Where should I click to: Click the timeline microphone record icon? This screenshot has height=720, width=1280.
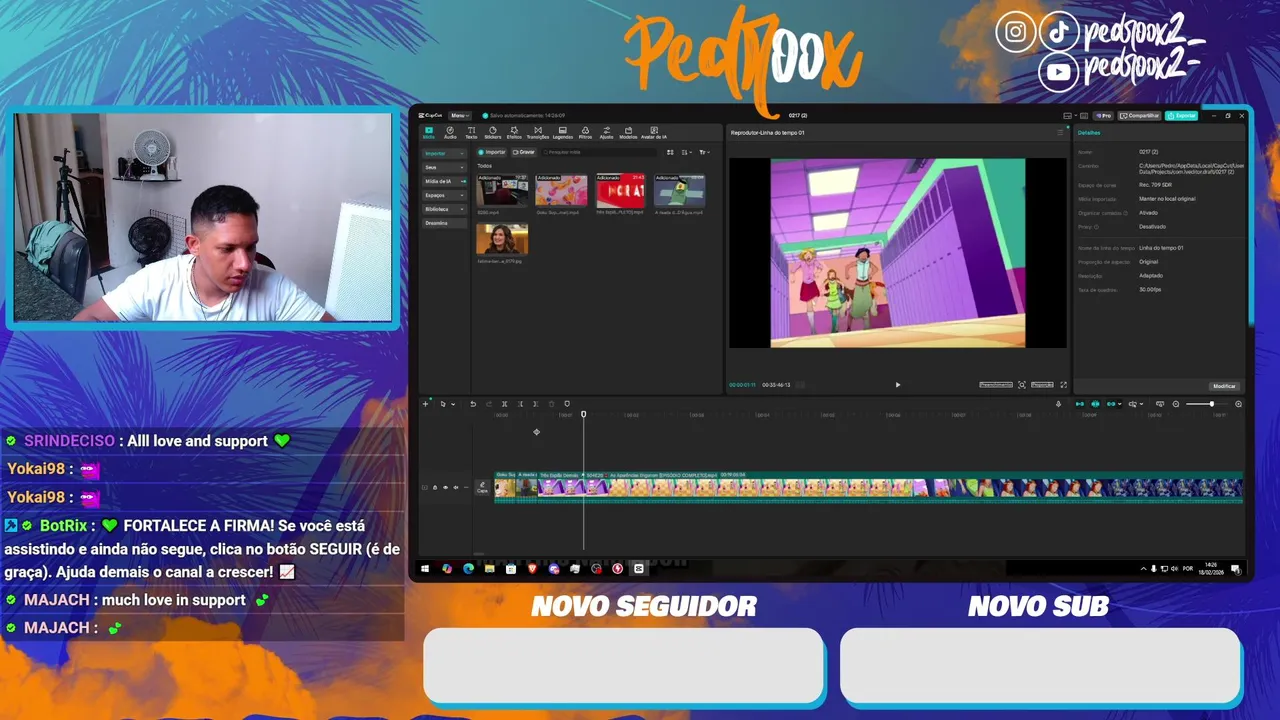pyautogui.click(x=1058, y=404)
